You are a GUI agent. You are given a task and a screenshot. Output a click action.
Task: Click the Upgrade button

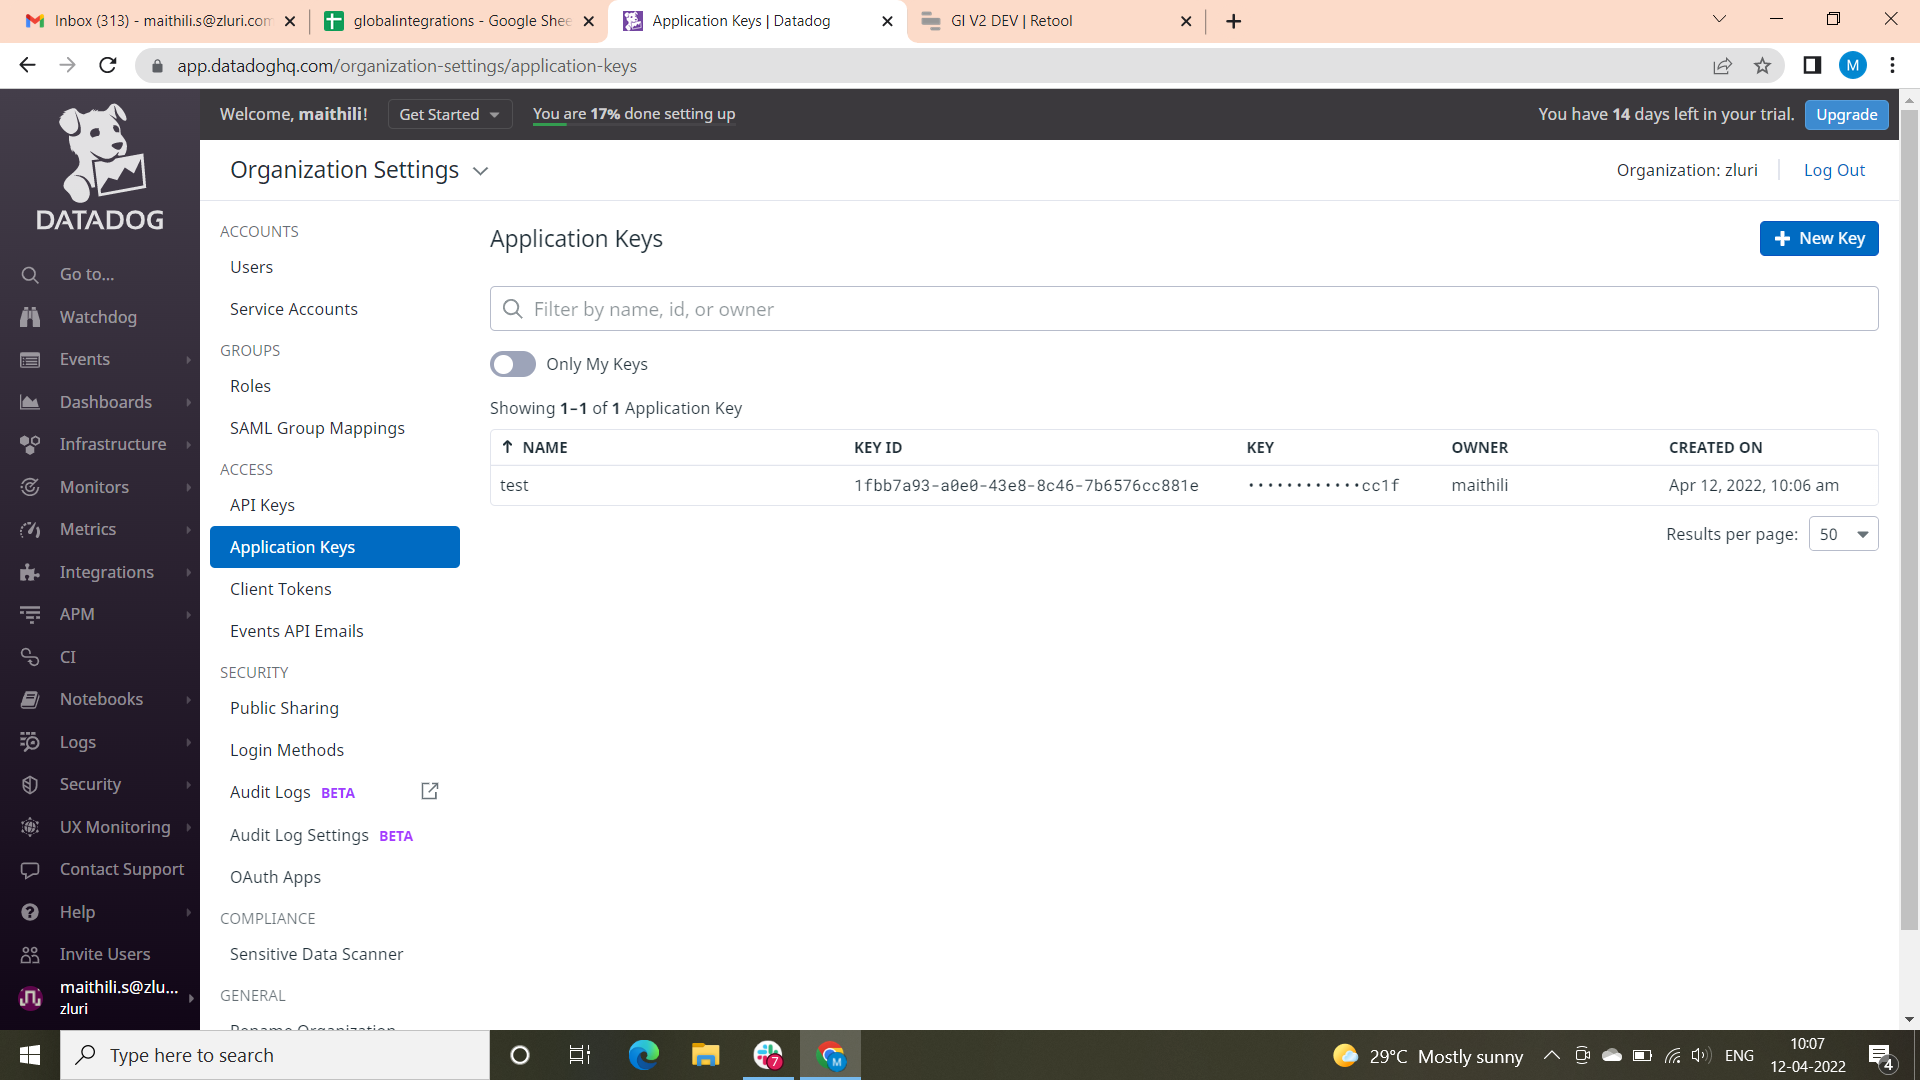(1846, 114)
